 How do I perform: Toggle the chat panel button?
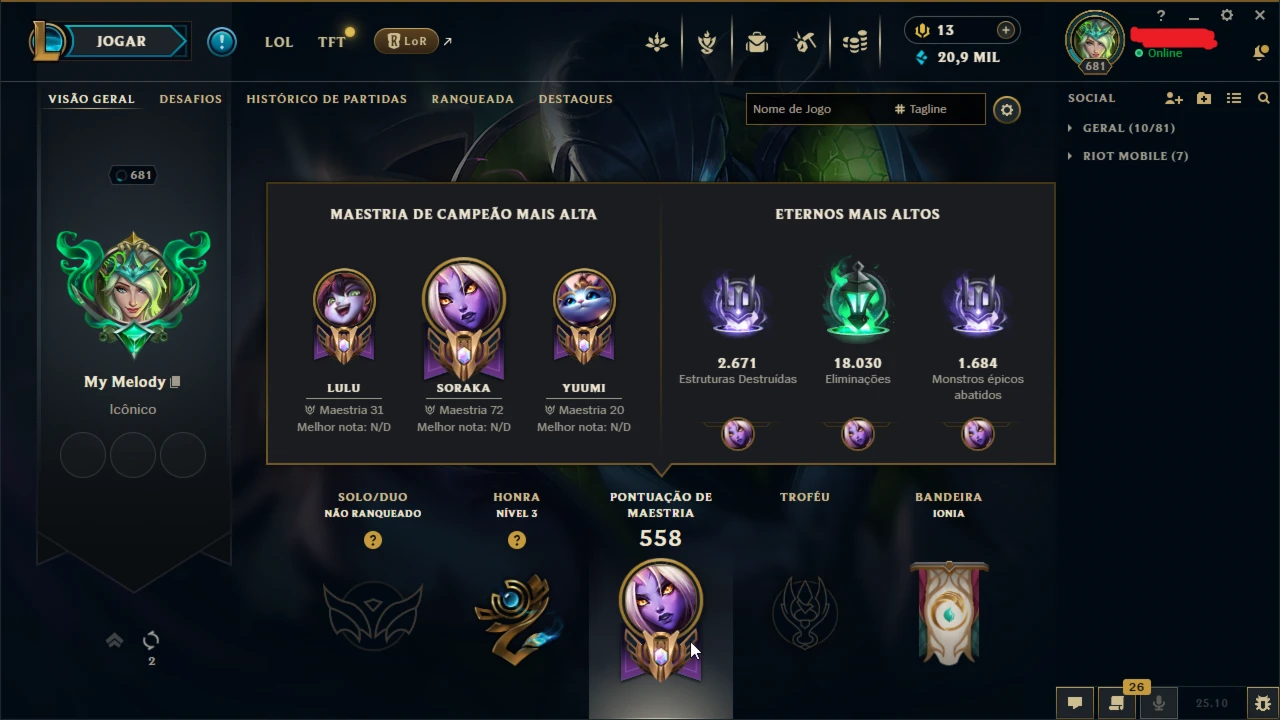coord(1075,703)
